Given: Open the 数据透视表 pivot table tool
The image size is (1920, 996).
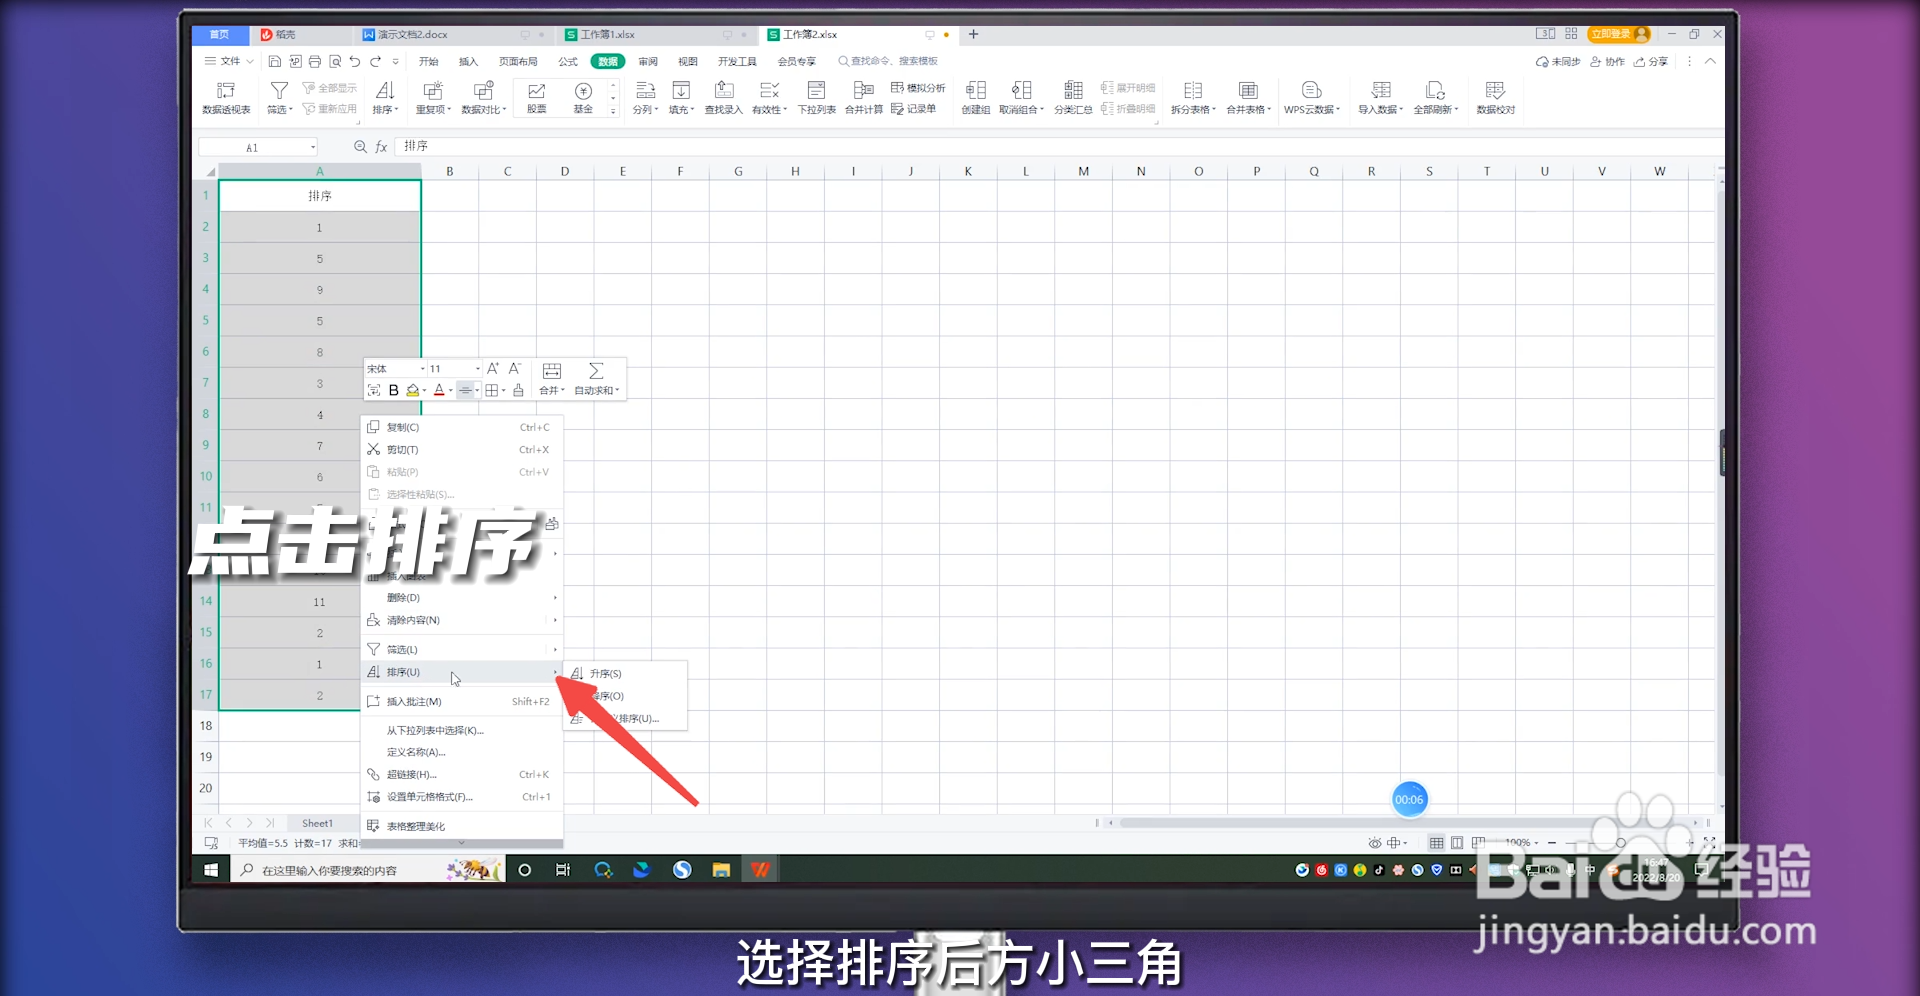Looking at the screenshot, I should coord(226,97).
